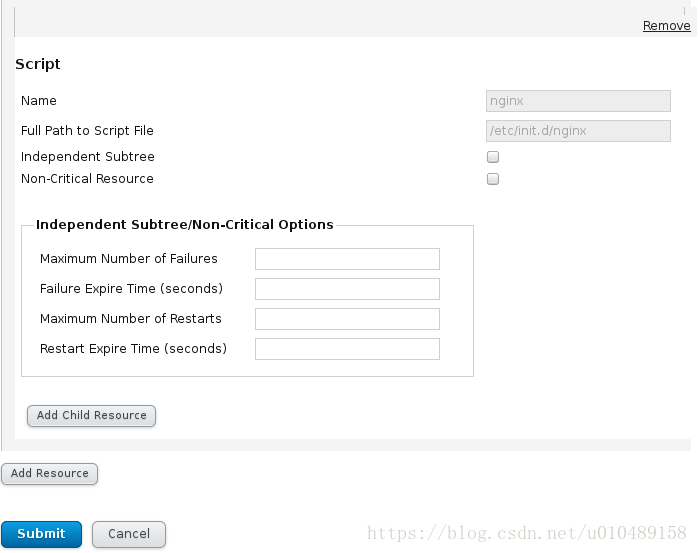The height and width of the screenshot is (553, 698).
Task: Click the Full Path to Script File label
Action: tap(87, 130)
